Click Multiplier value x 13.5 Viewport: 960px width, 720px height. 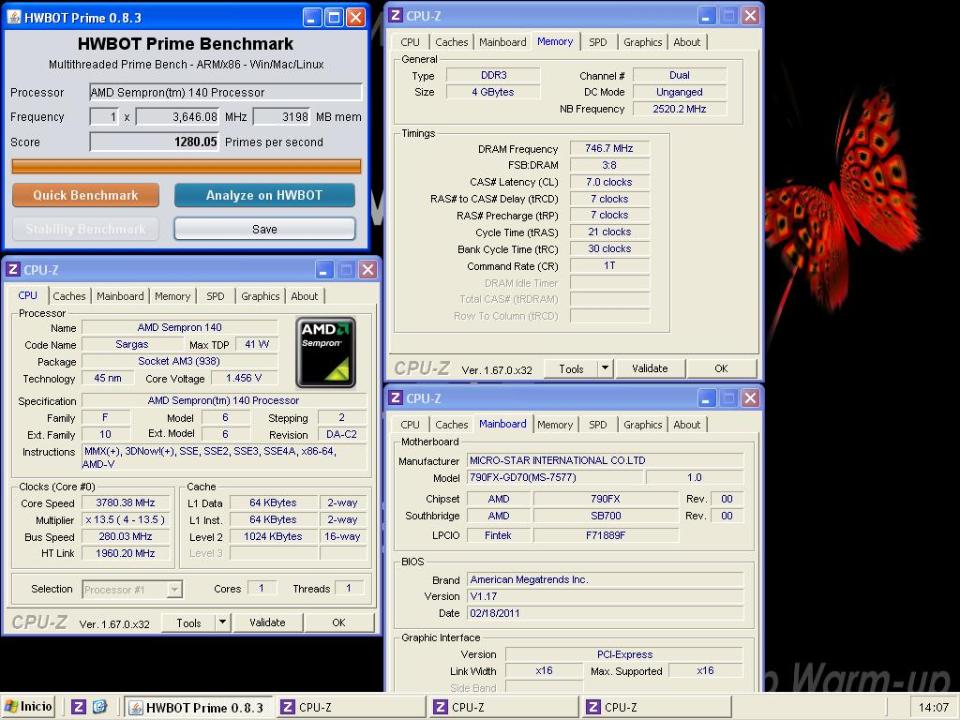click(x=126, y=520)
